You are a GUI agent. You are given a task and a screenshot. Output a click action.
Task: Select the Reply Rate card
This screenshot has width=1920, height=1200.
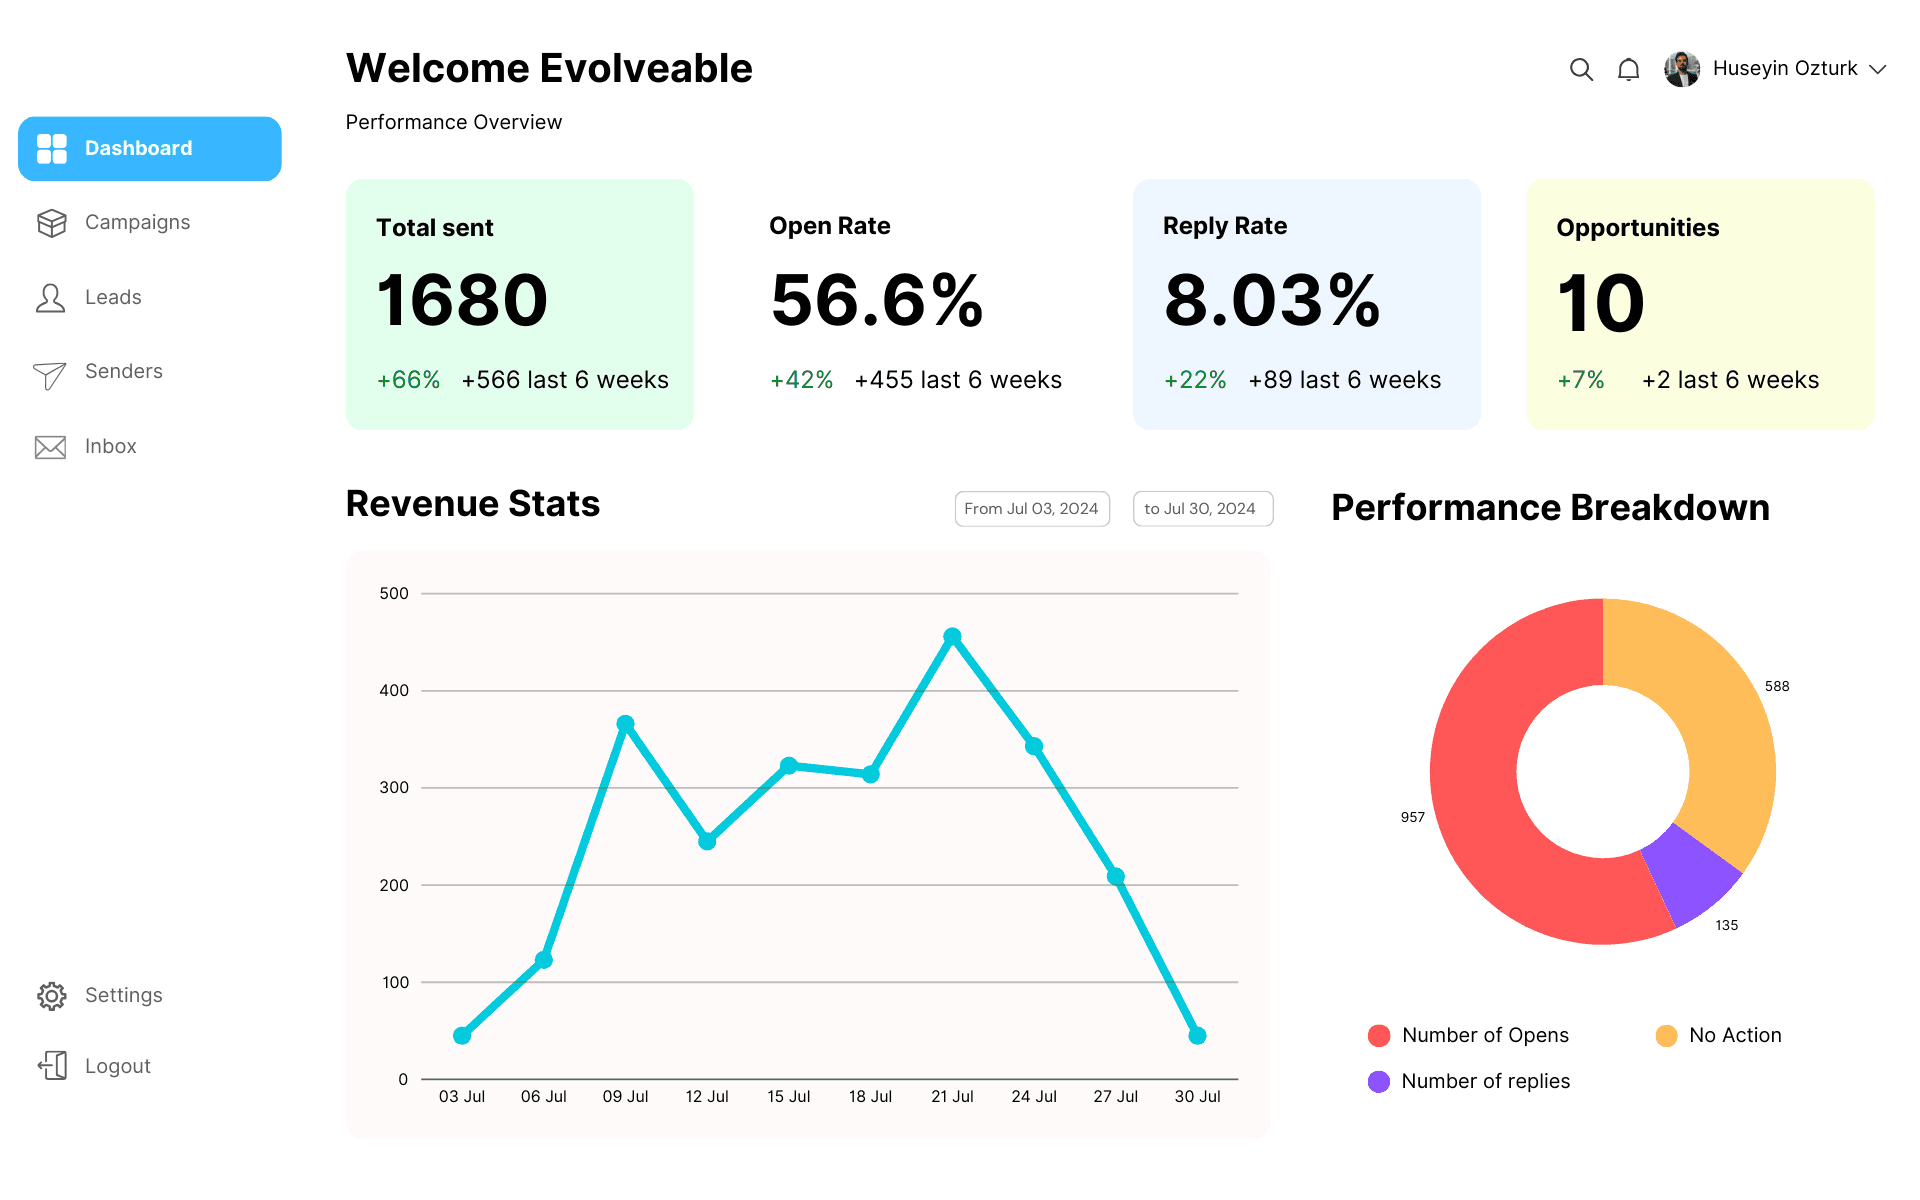(1307, 304)
